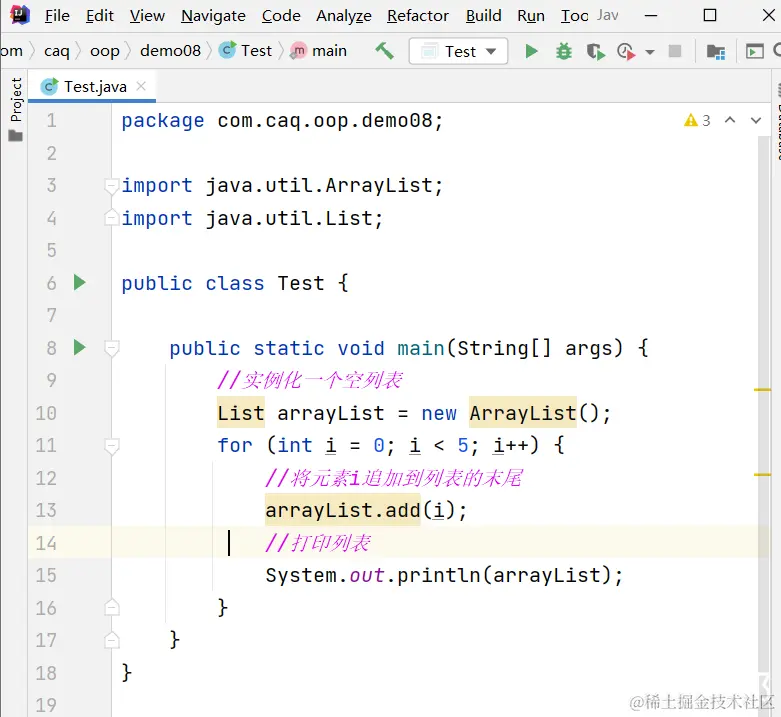
Task: Click the IntelliJ IDEA logo icon
Action: (20, 14)
